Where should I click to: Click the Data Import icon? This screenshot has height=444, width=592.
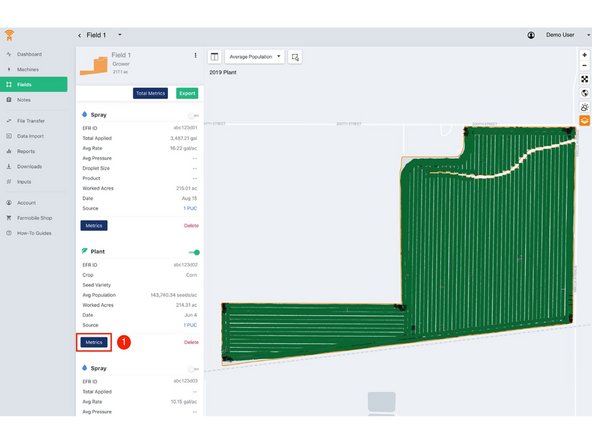point(9,136)
